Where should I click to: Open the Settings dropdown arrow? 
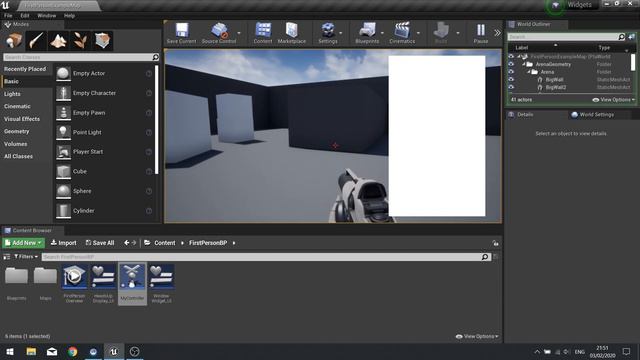pyautogui.click(x=341, y=33)
